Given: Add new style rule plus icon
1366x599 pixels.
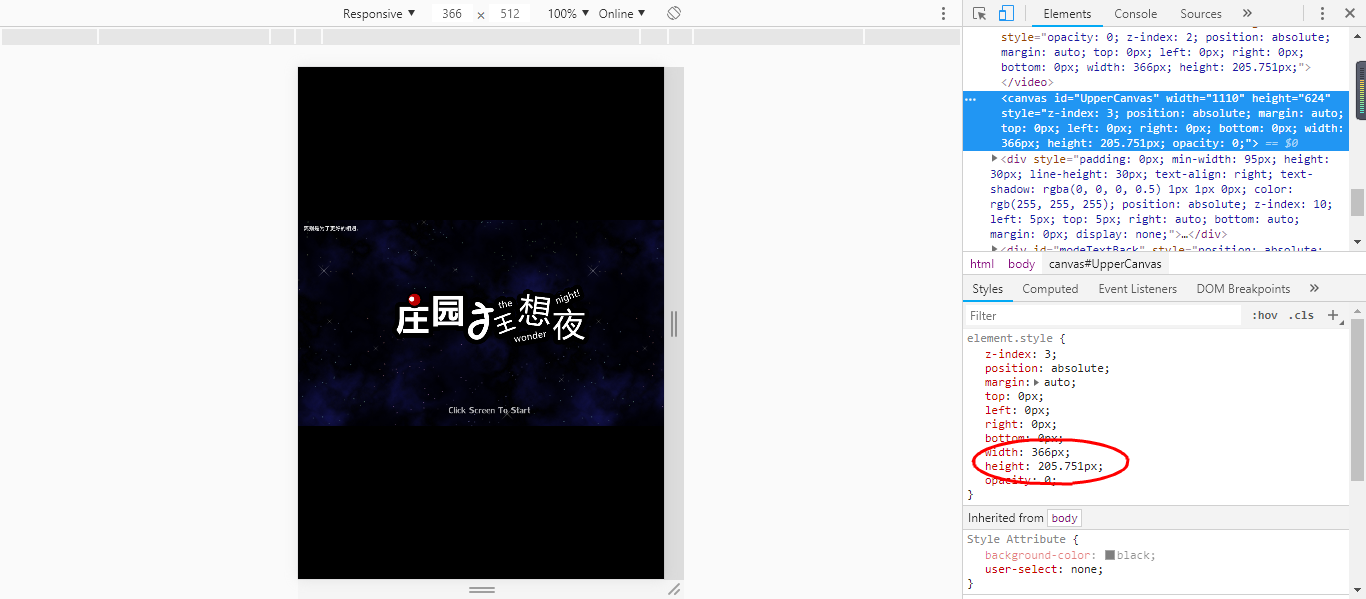Looking at the screenshot, I should click(1333, 315).
